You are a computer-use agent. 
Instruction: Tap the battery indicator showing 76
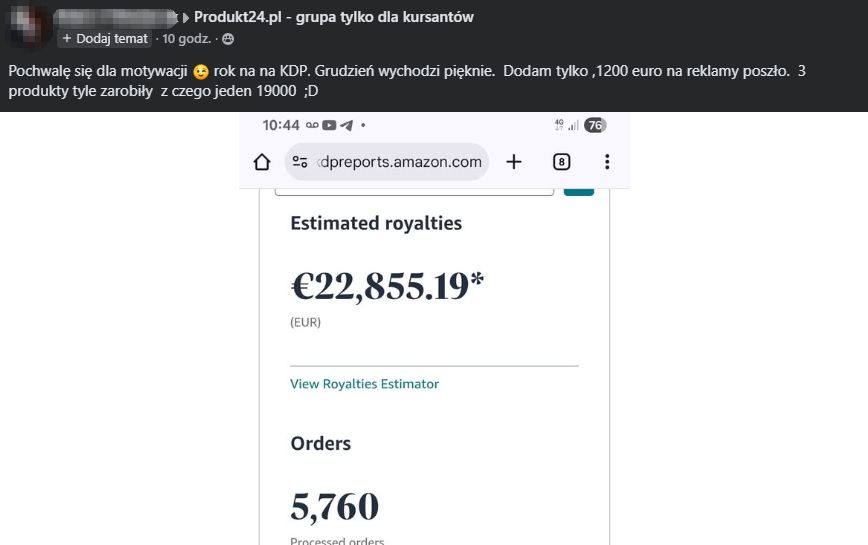coord(595,125)
